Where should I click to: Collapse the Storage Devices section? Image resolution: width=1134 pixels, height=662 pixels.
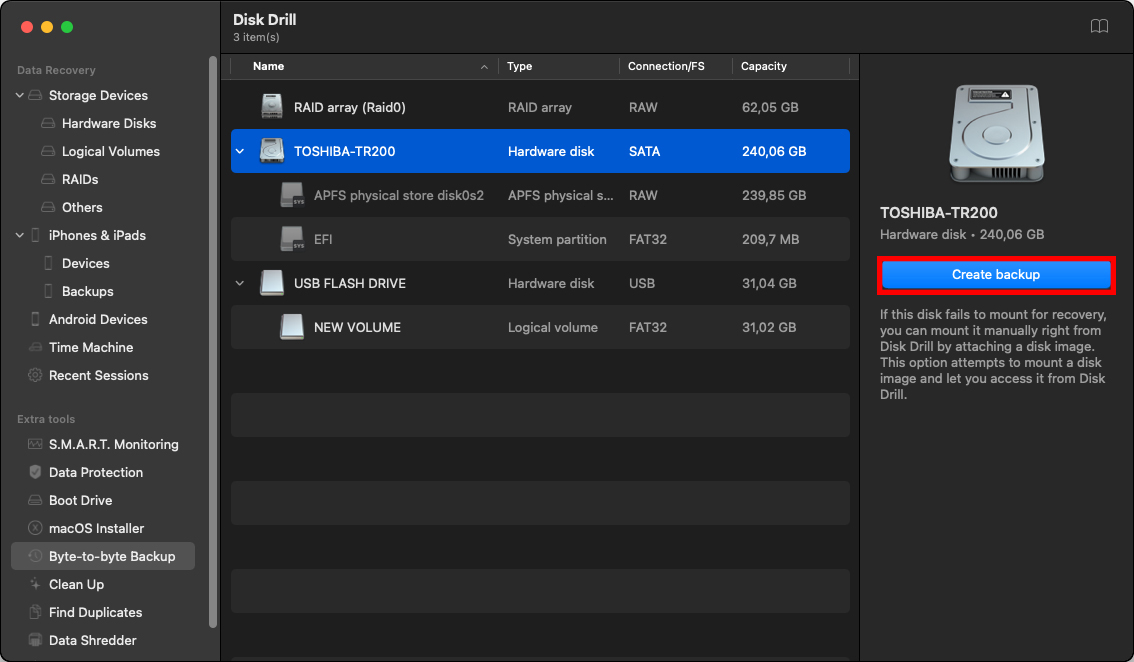coord(20,96)
